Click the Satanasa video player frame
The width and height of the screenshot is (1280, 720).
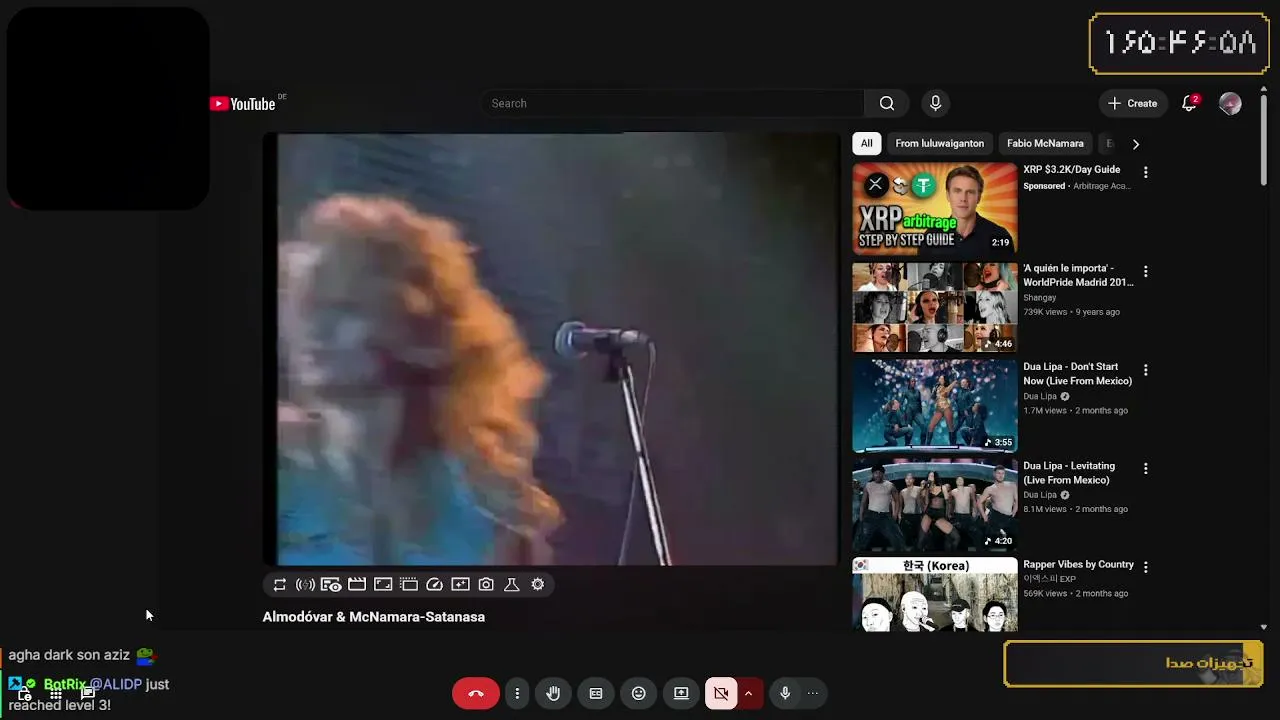tap(551, 349)
